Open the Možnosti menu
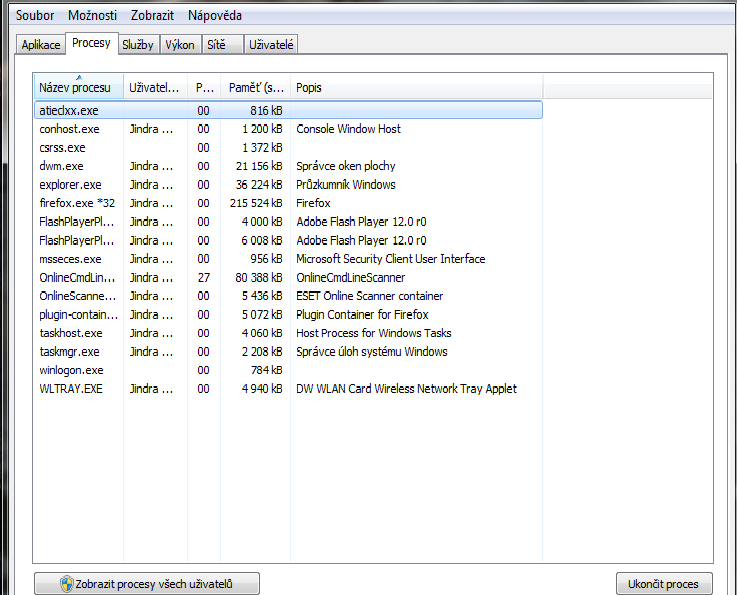This screenshot has width=737, height=595. pyautogui.click(x=93, y=16)
